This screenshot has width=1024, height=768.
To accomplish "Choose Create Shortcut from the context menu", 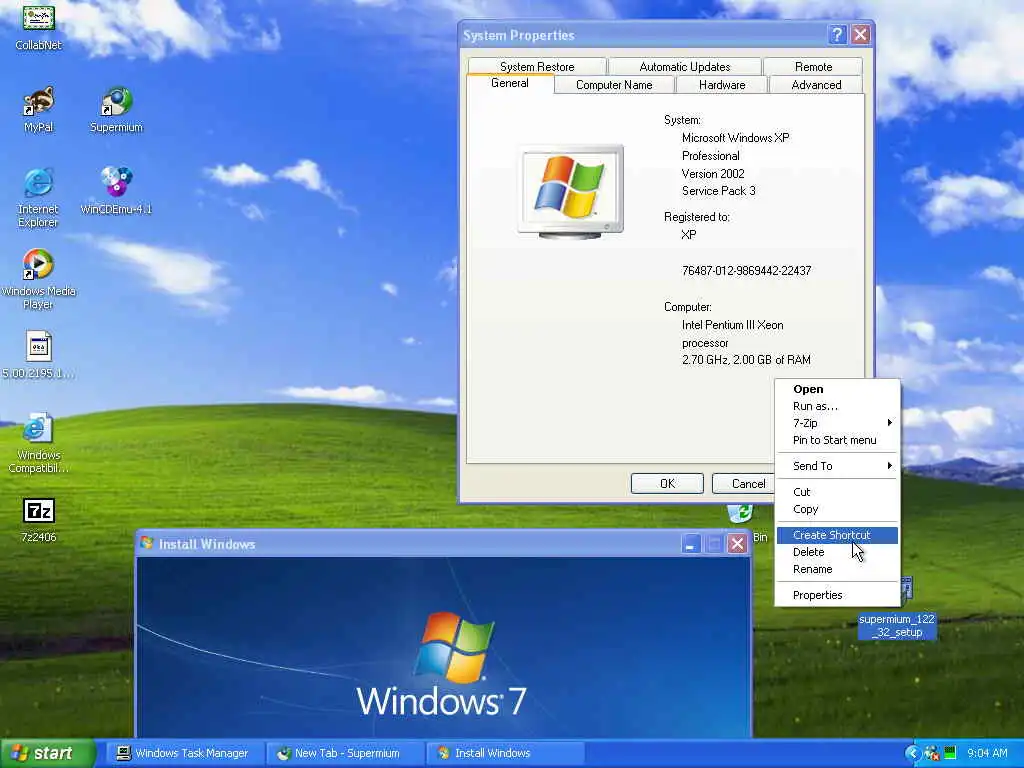I will click(837, 535).
